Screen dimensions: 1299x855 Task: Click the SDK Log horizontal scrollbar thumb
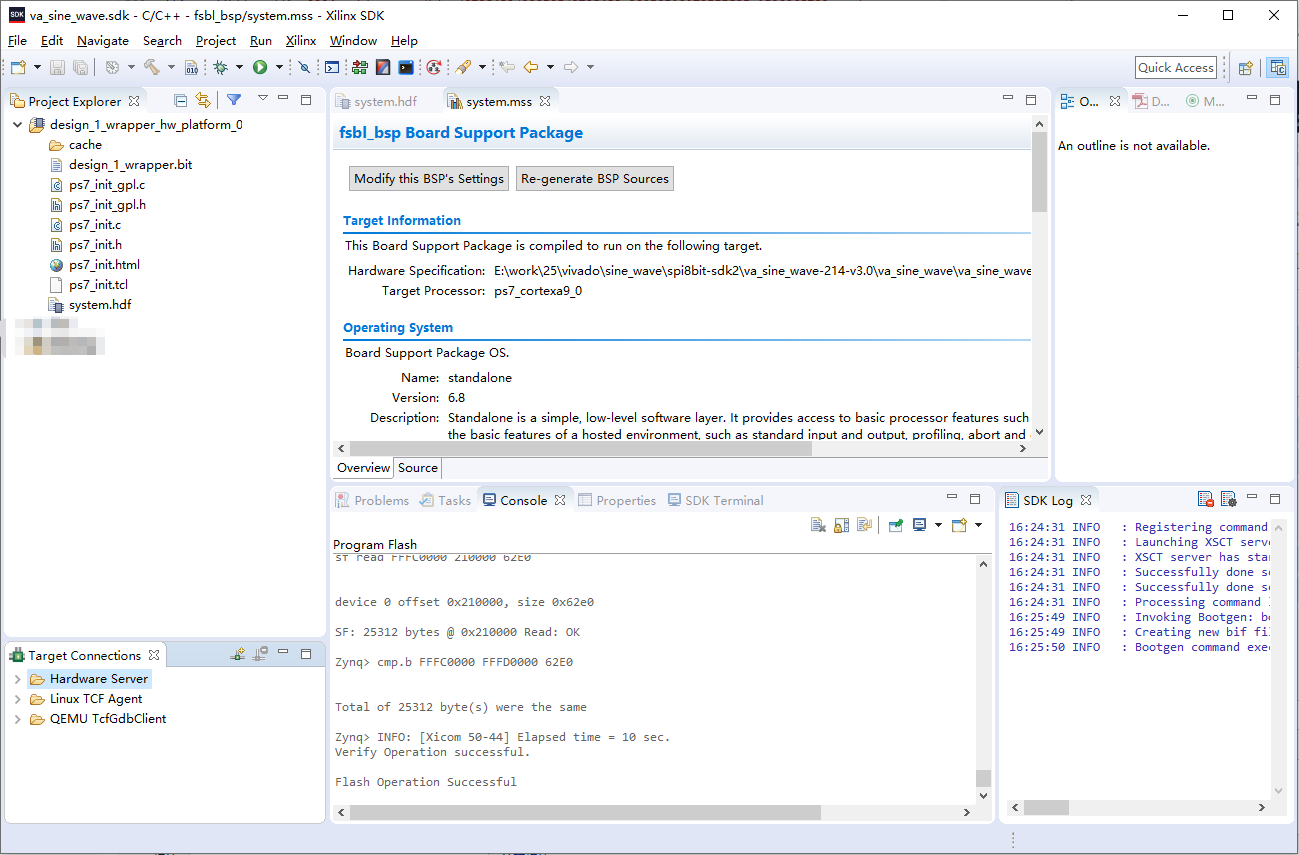click(x=1046, y=806)
